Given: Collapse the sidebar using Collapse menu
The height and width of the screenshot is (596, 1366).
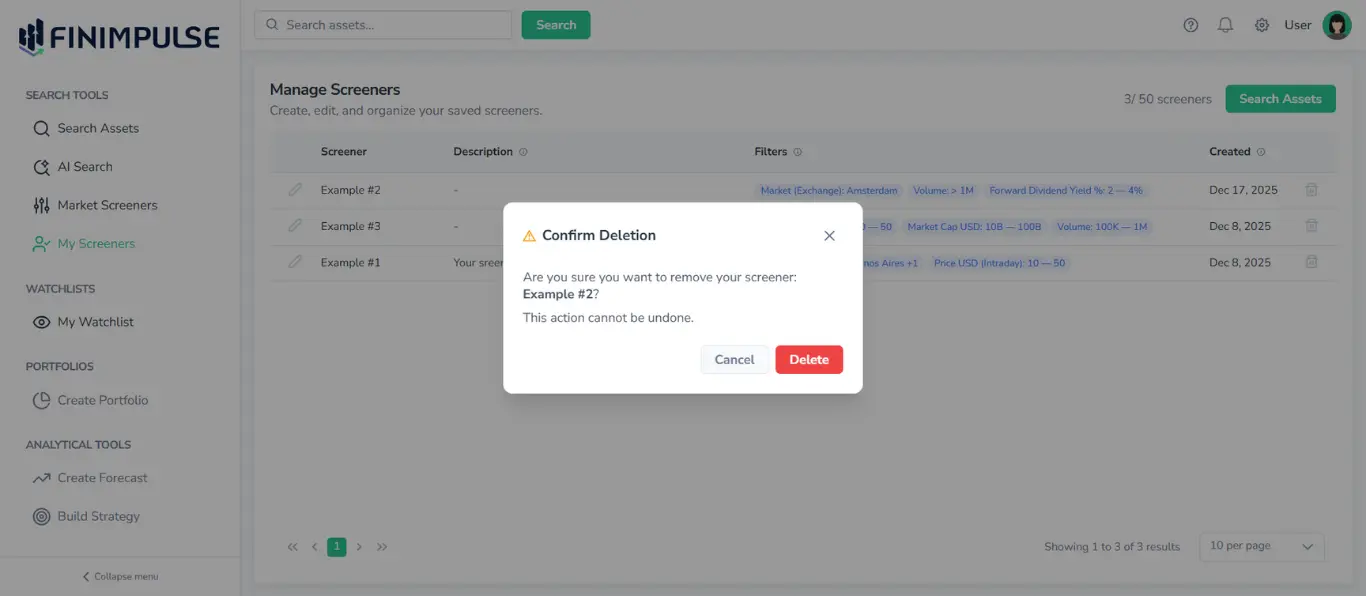Looking at the screenshot, I should pos(119,576).
